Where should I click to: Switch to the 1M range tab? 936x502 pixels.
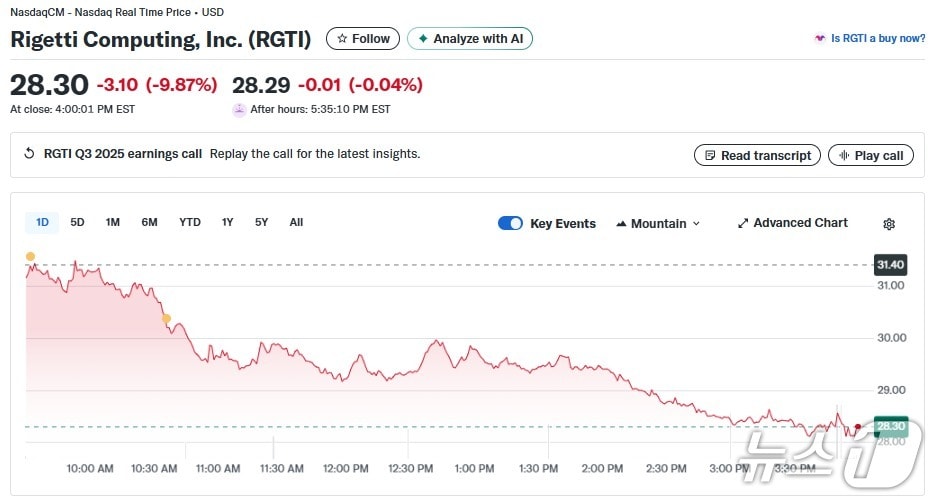click(113, 222)
